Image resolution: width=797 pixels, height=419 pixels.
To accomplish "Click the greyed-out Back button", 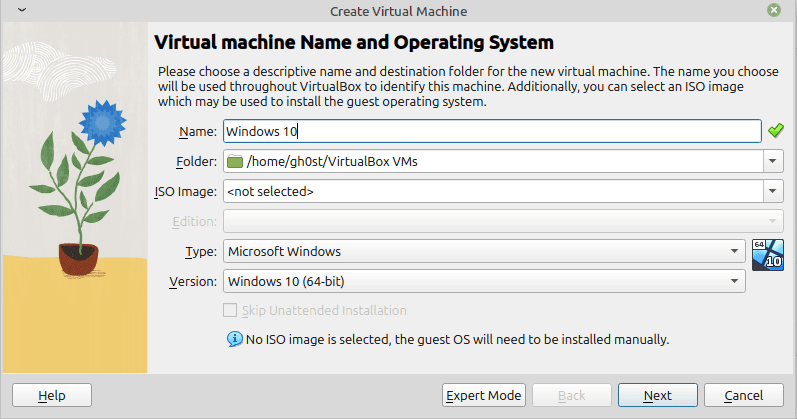I will (571, 395).
